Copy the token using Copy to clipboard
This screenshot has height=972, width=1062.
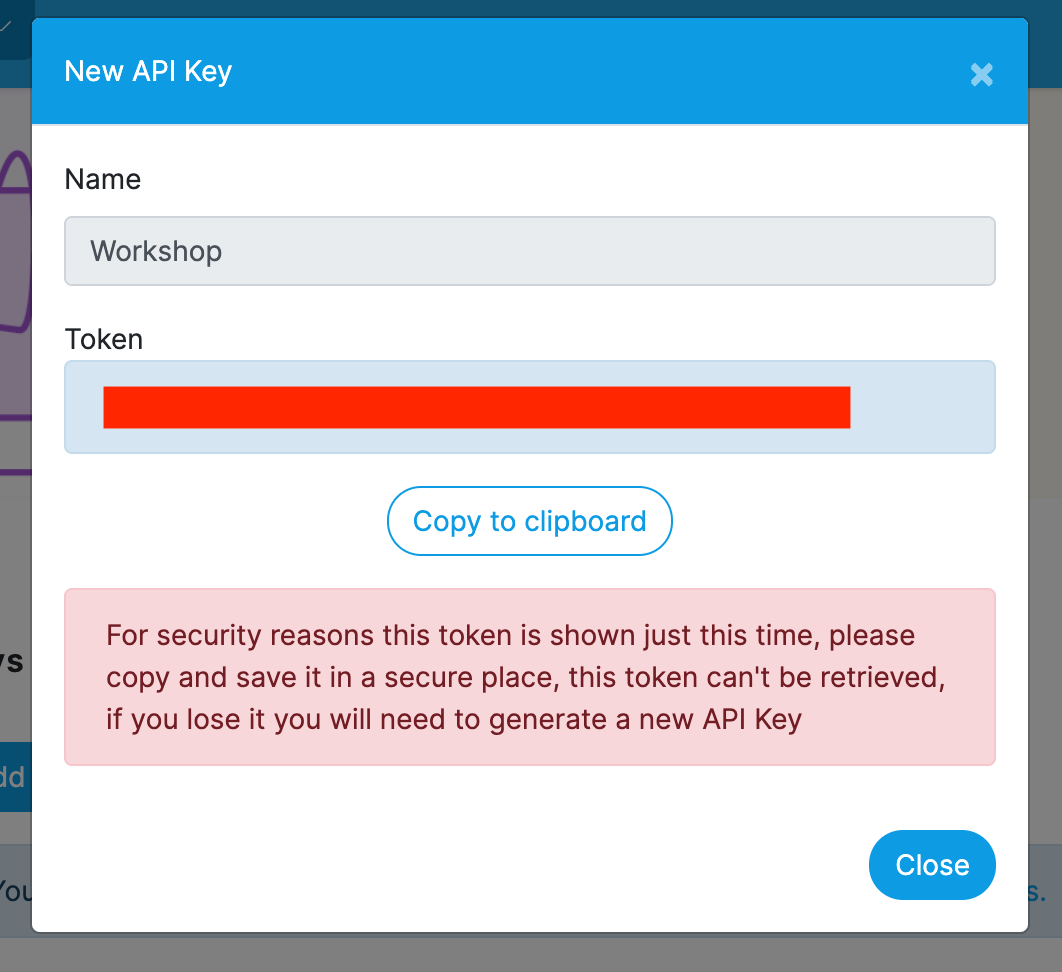(x=530, y=521)
